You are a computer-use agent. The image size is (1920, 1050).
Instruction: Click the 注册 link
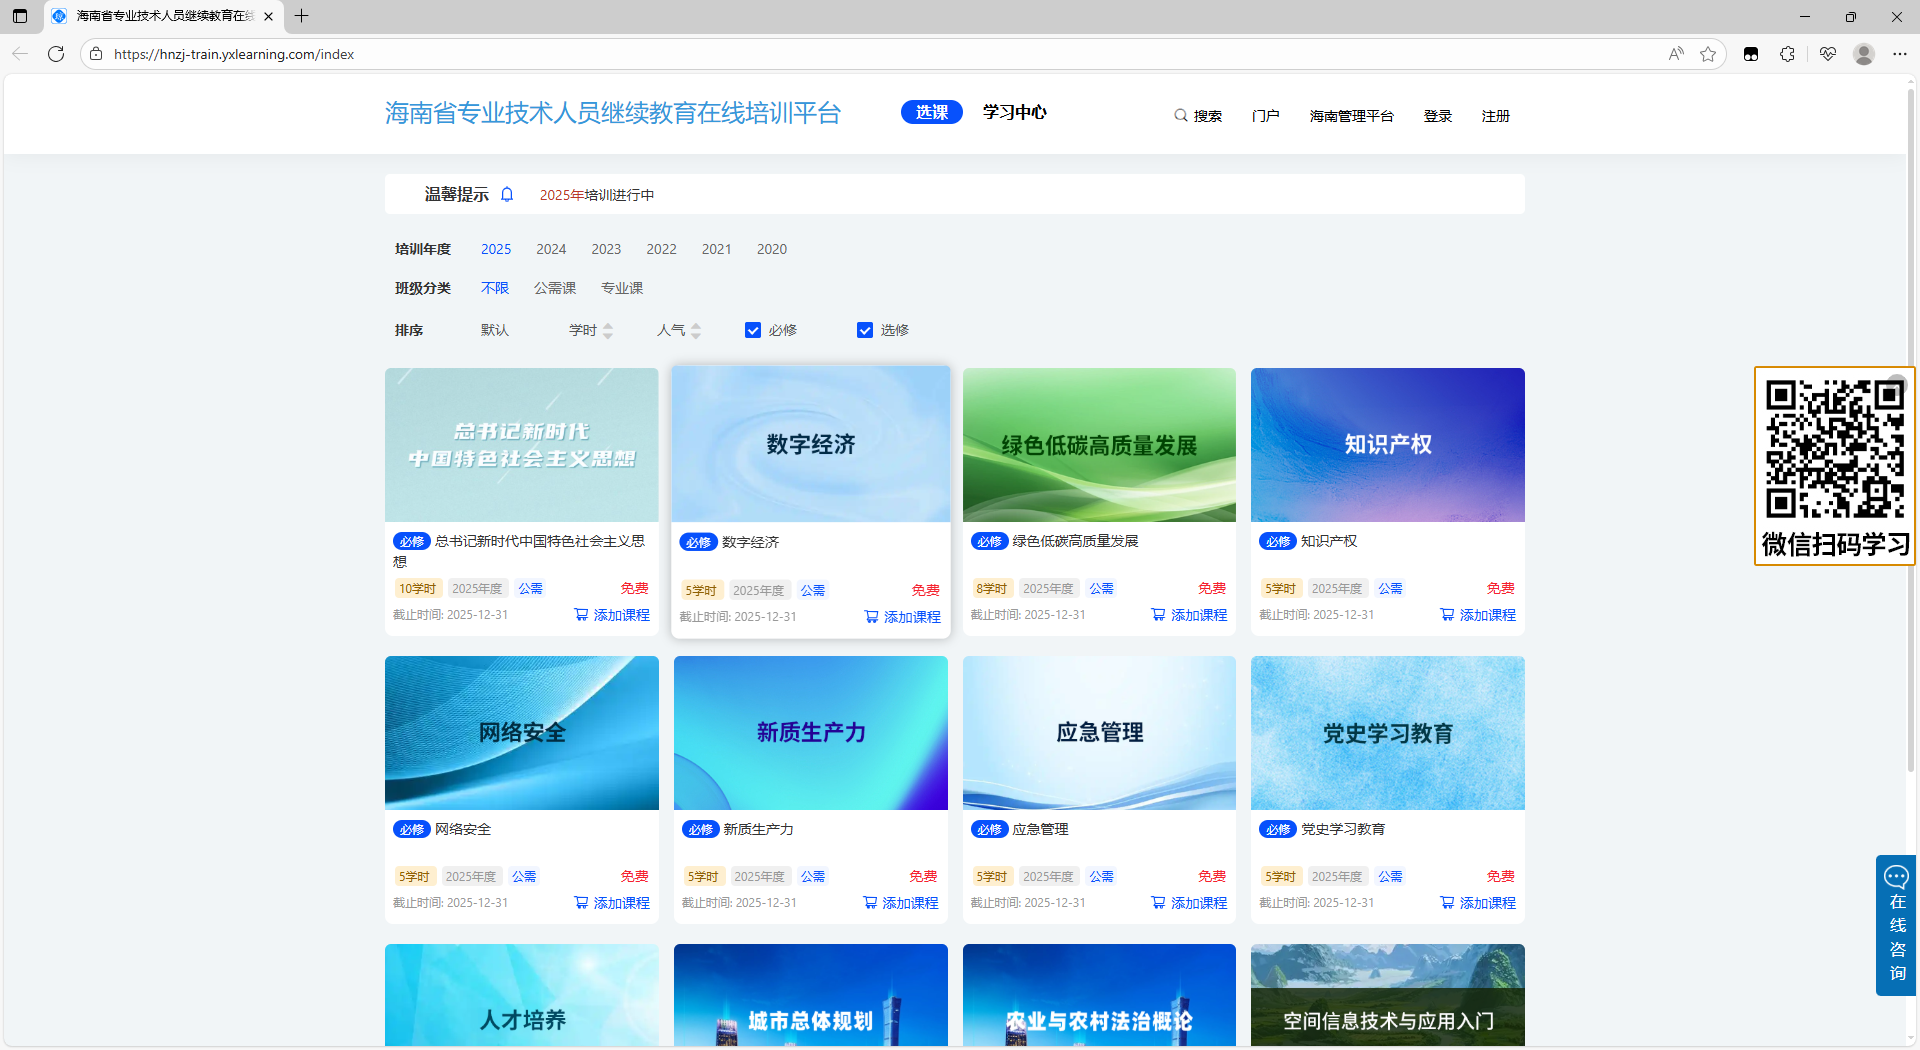pyautogui.click(x=1496, y=116)
